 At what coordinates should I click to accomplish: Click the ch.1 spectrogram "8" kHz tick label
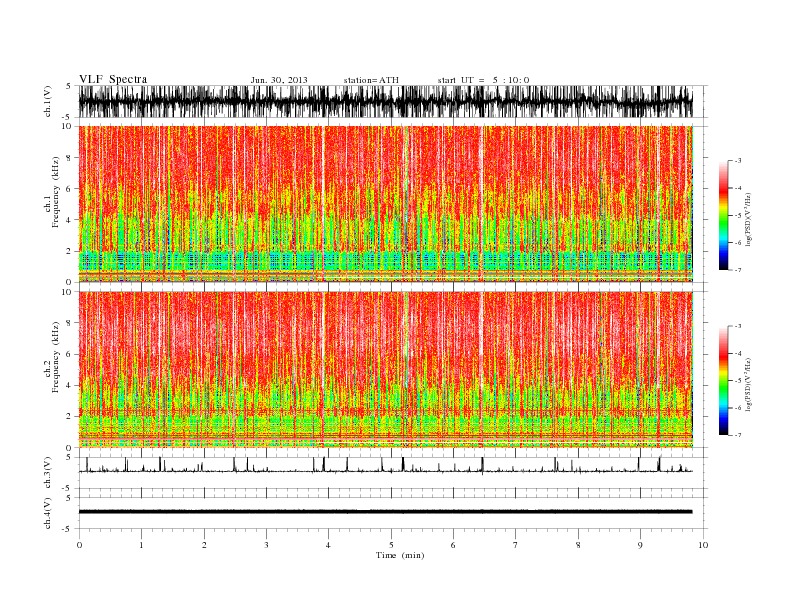click(x=69, y=158)
